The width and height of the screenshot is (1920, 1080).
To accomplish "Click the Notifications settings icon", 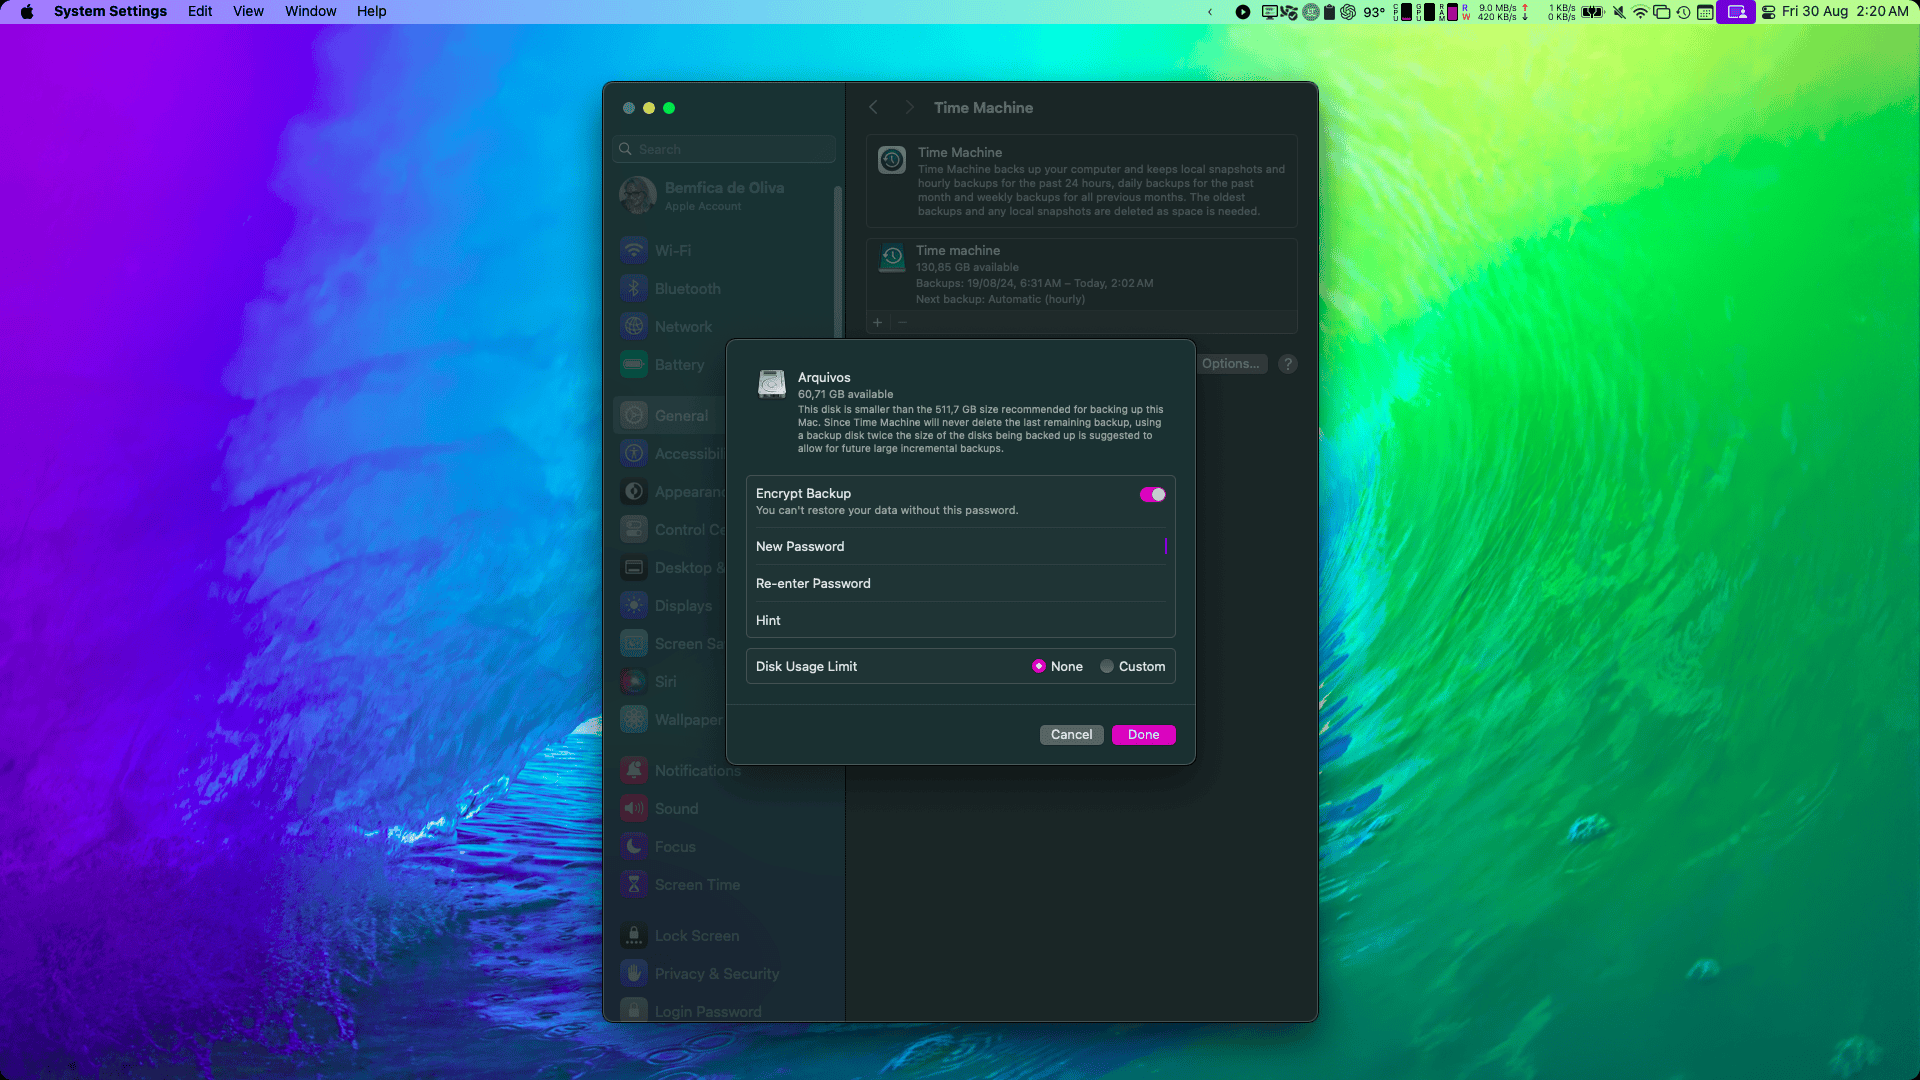I will 634,769.
